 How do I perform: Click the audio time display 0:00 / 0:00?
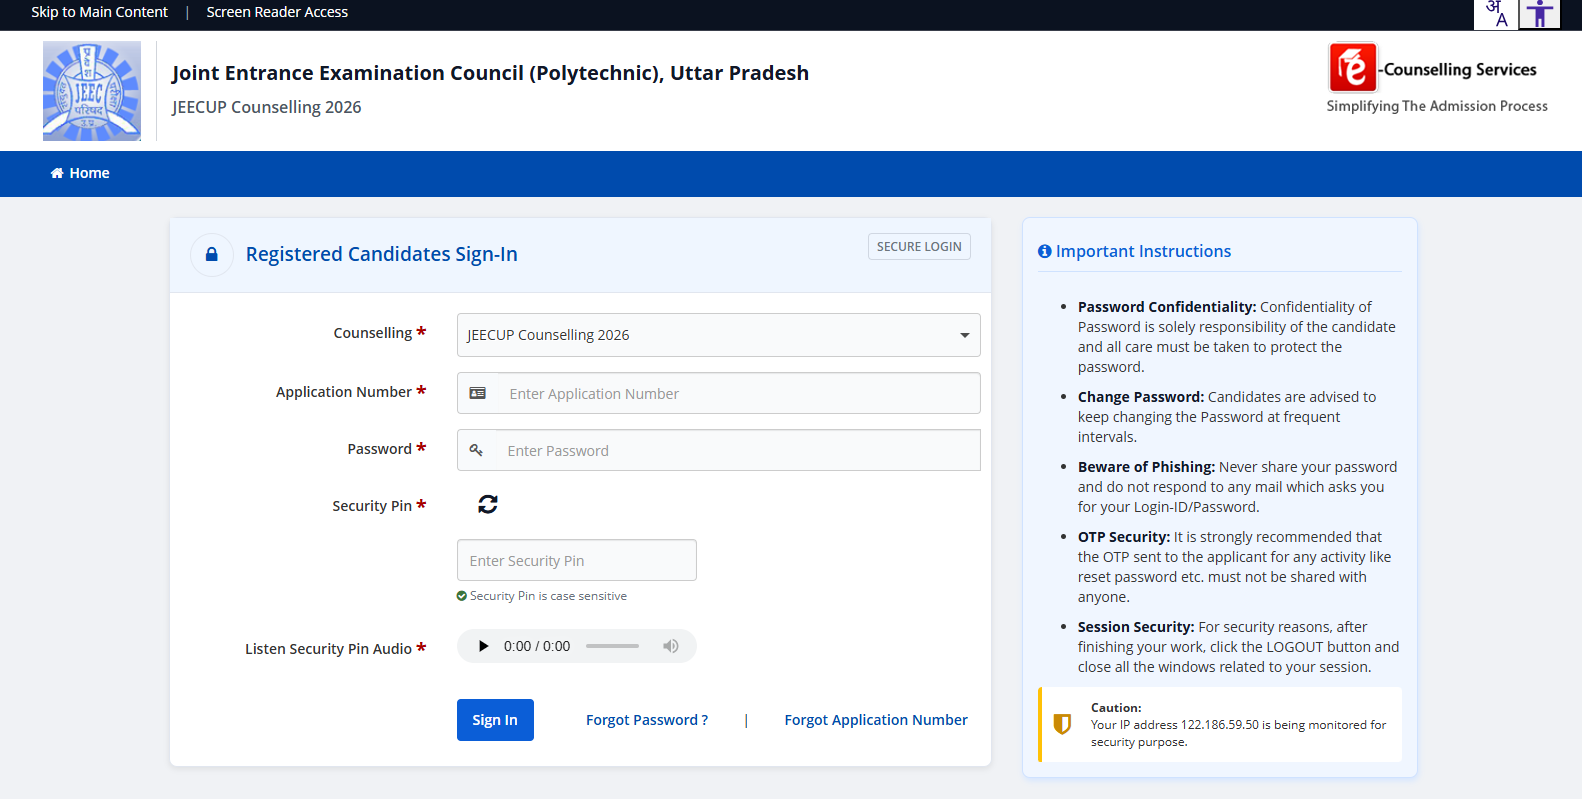click(x=537, y=646)
